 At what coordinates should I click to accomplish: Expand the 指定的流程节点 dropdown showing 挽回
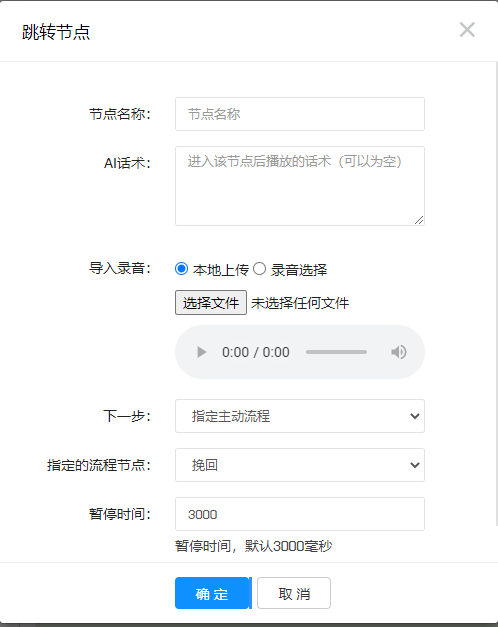(300, 465)
